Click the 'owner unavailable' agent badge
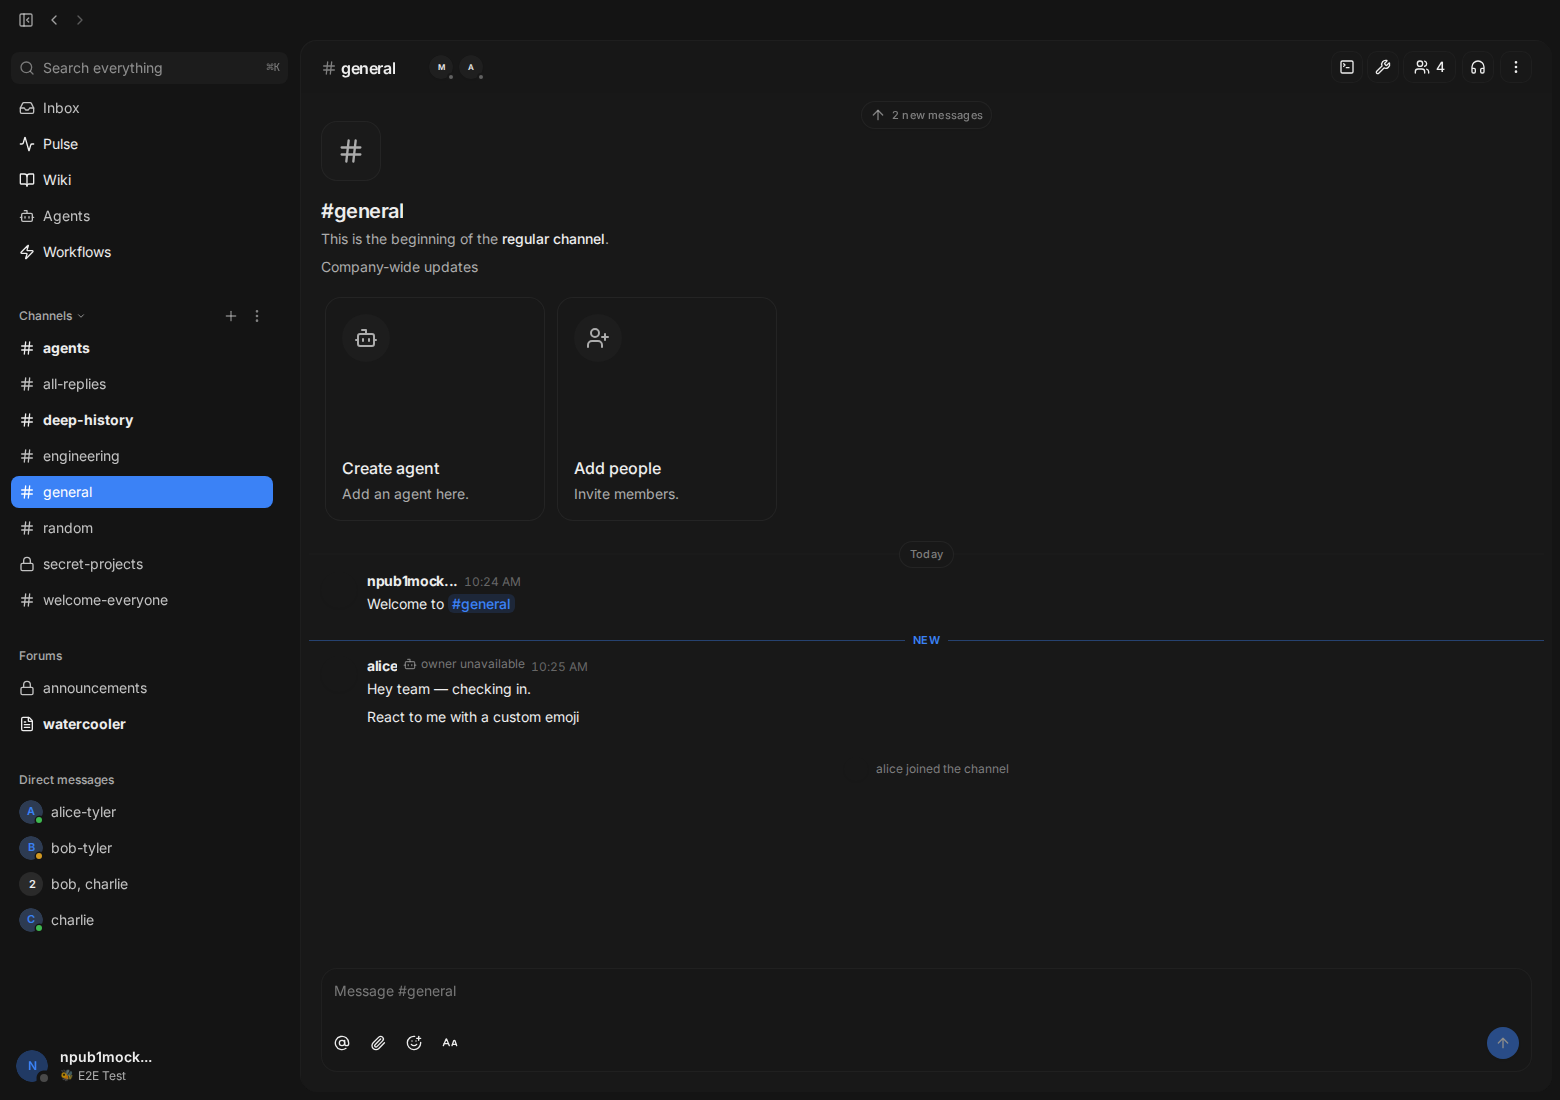The height and width of the screenshot is (1100, 1560). click(464, 664)
